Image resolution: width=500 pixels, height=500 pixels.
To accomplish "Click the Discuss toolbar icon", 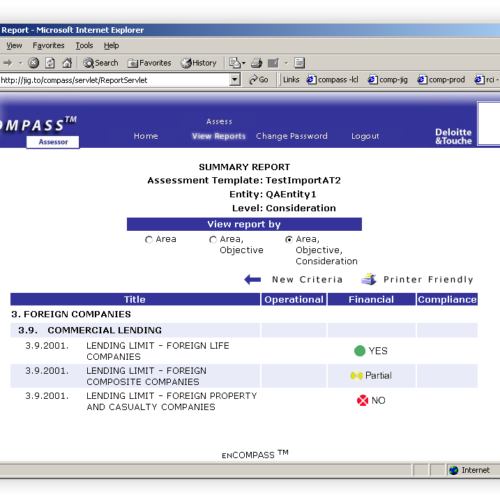I will tap(299, 63).
